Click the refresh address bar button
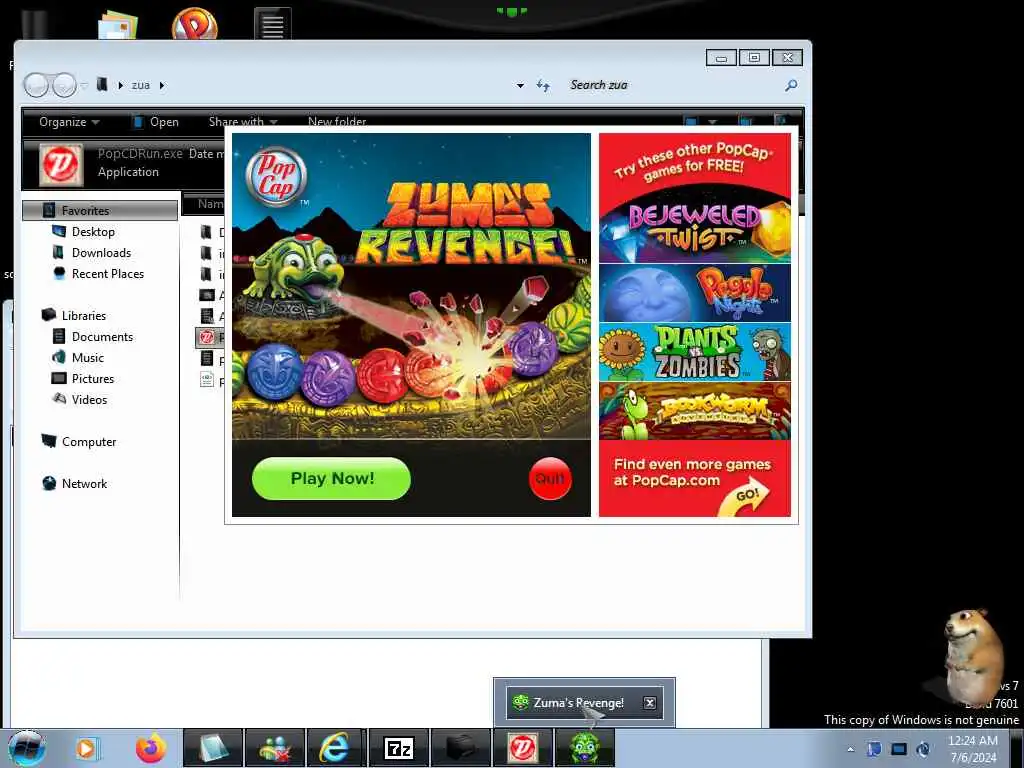 click(x=543, y=86)
